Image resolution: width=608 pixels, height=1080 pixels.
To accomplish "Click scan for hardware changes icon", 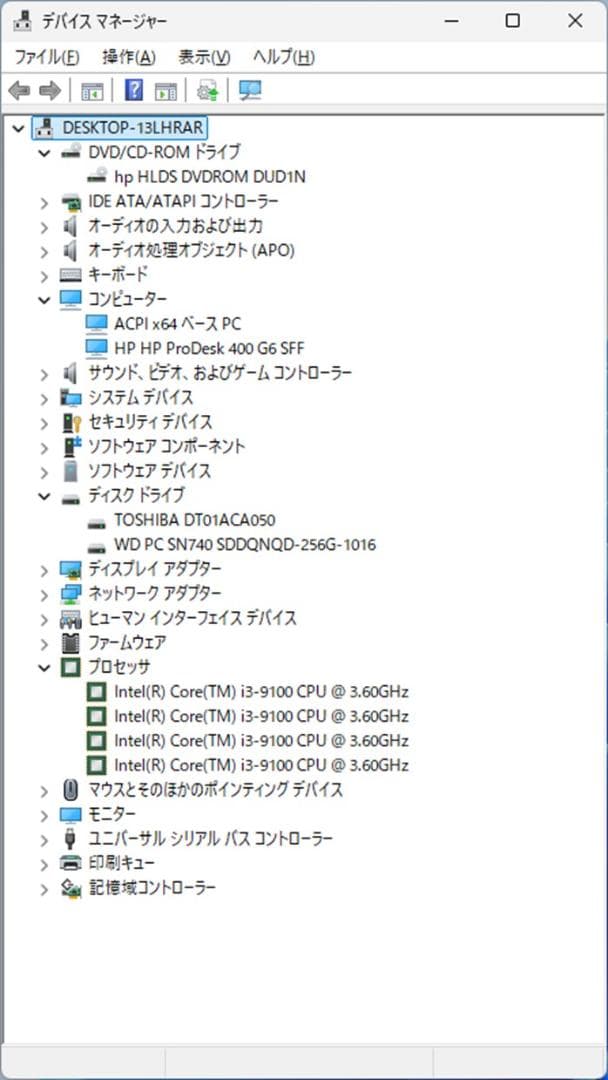I will pos(250,90).
